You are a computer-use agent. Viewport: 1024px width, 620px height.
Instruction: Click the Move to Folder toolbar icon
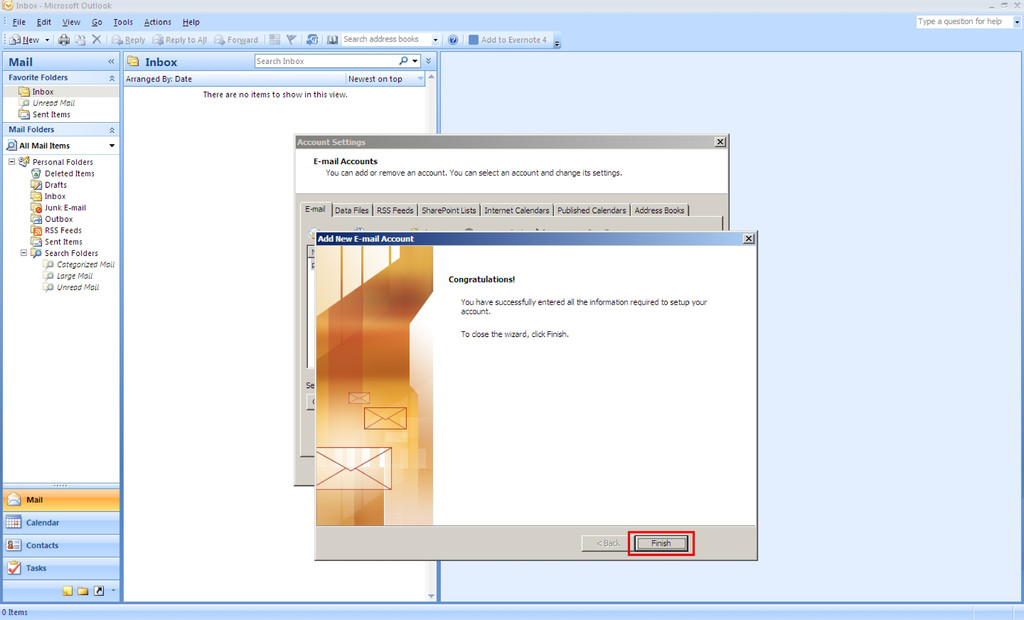pos(80,40)
